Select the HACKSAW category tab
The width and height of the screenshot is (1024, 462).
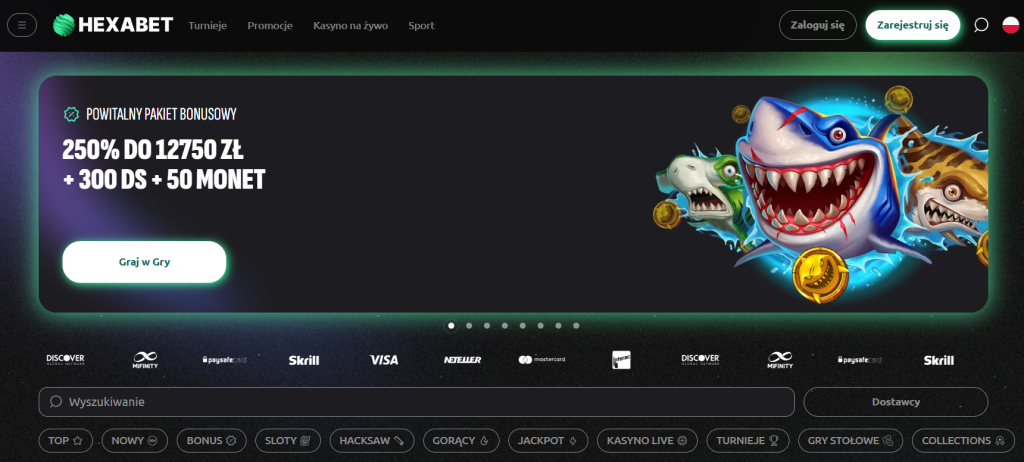coord(372,440)
